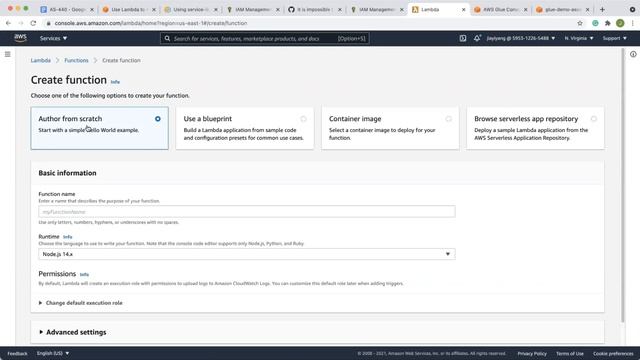Viewport: 640px width, 360px height.
Task: Click the browser forward arrow
Action: (20, 23)
